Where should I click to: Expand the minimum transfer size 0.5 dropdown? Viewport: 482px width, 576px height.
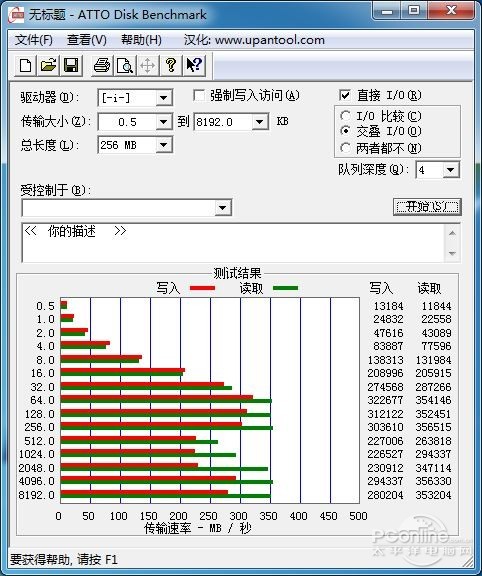pos(163,122)
